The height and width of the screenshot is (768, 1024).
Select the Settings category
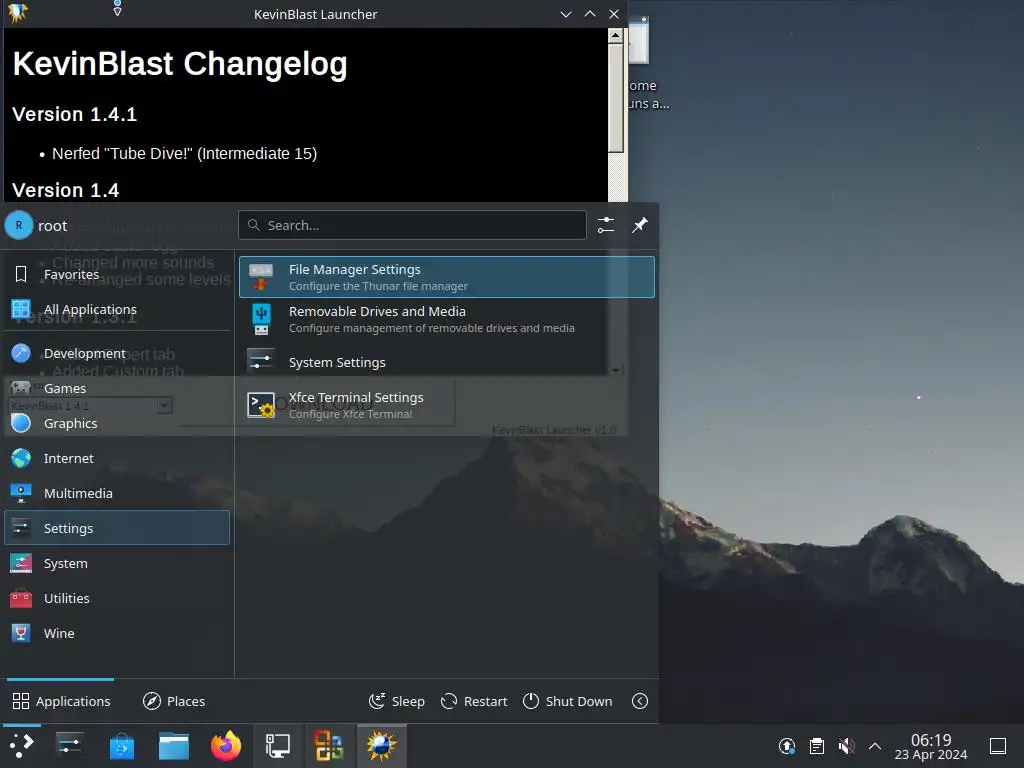pos(117,528)
